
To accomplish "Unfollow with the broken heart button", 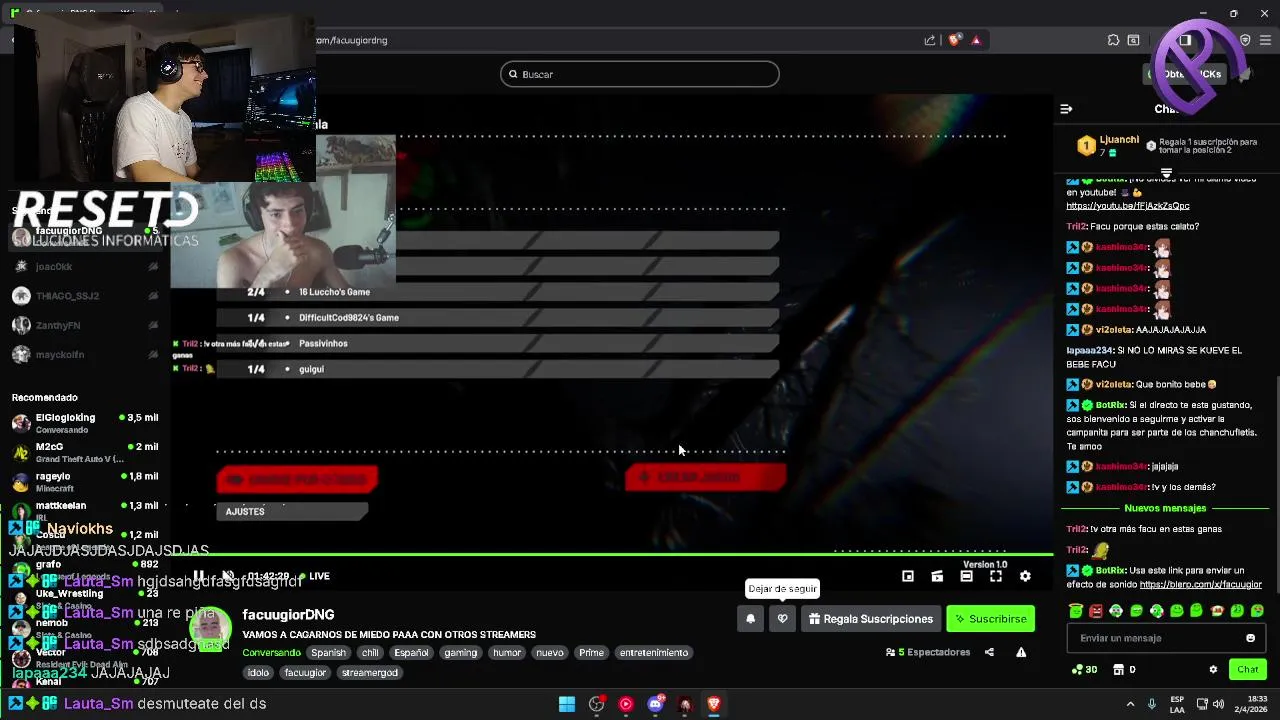I will [783, 619].
